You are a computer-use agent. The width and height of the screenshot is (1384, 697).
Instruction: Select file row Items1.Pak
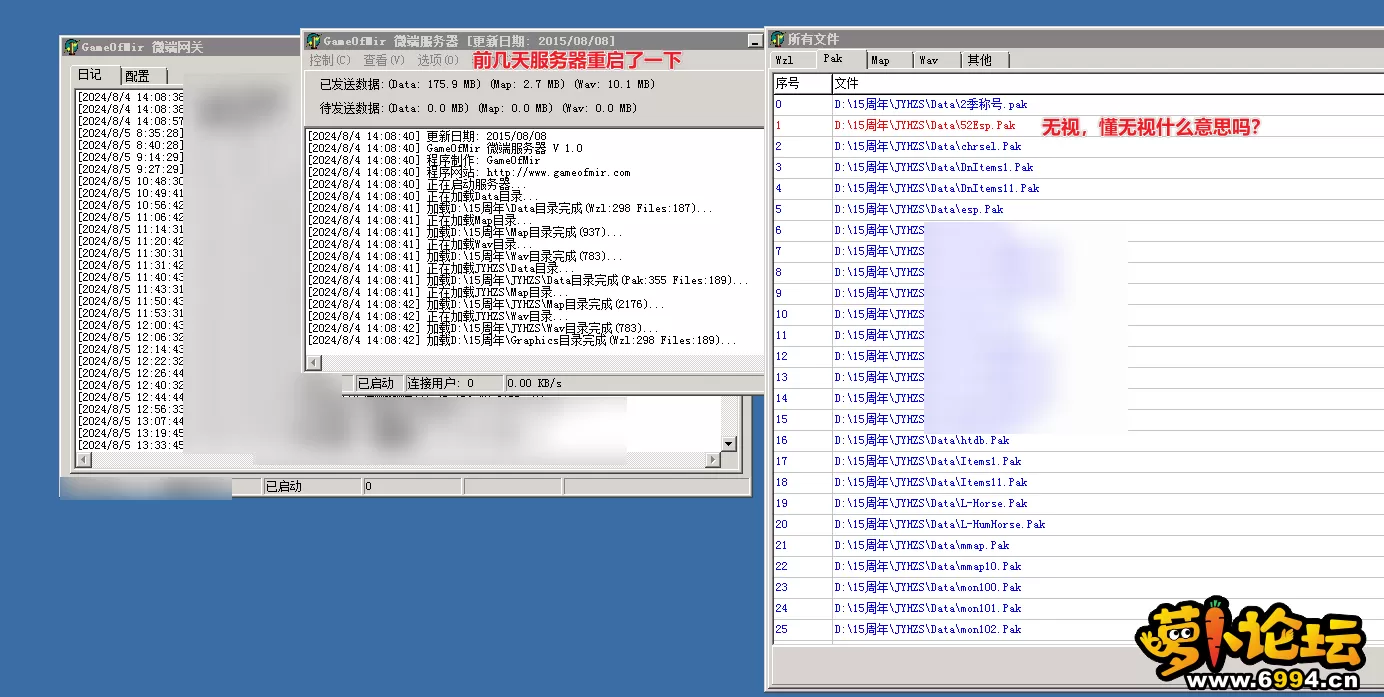pyautogui.click(x=1078, y=461)
